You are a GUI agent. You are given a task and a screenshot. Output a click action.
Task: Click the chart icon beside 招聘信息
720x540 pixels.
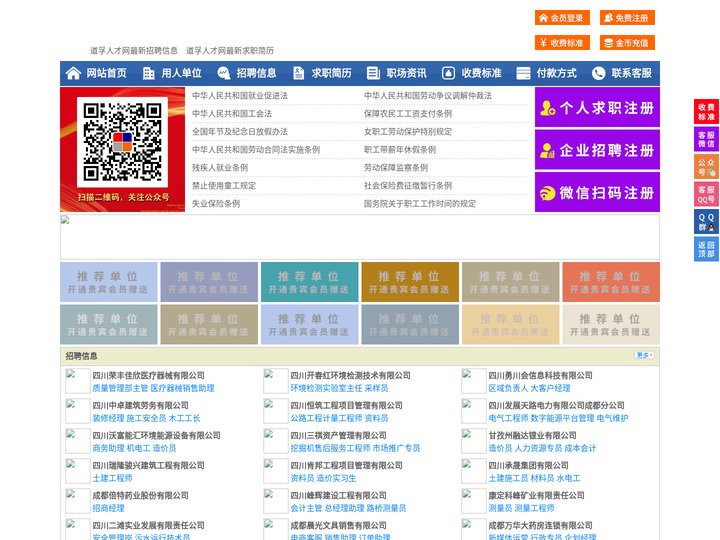pyautogui.click(x=223, y=73)
